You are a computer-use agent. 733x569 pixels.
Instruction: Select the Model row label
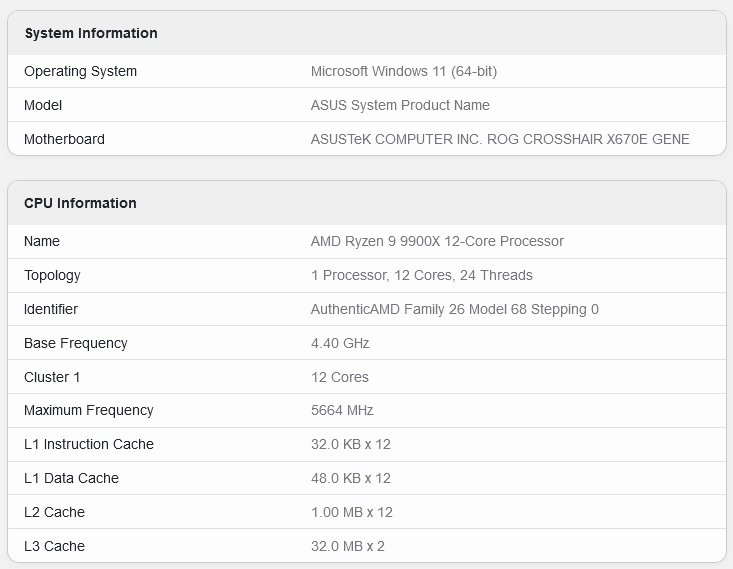43,105
